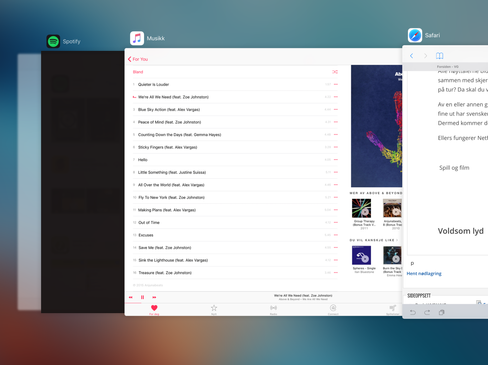Open the Musikk app icon
Image resolution: width=488 pixels, height=365 pixels.
tap(137, 38)
